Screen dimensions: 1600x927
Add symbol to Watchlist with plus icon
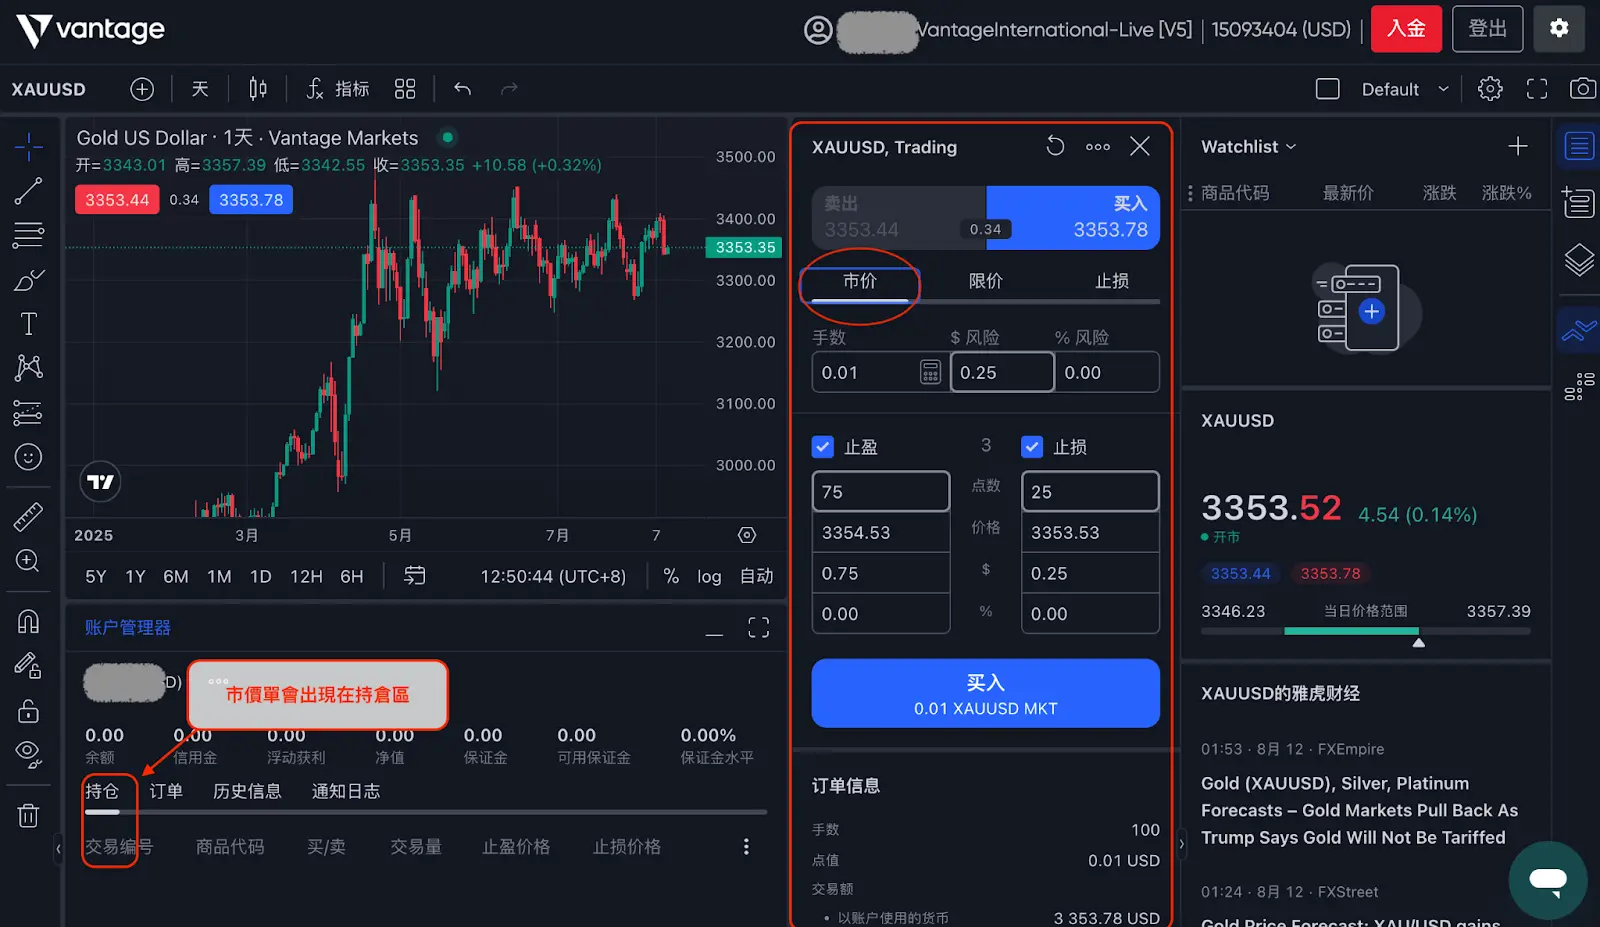[1517, 147]
